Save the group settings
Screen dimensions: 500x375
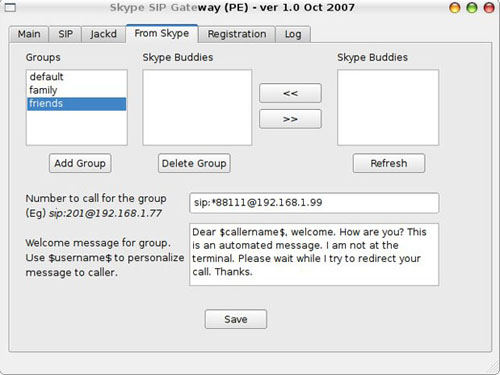coord(236,319)
